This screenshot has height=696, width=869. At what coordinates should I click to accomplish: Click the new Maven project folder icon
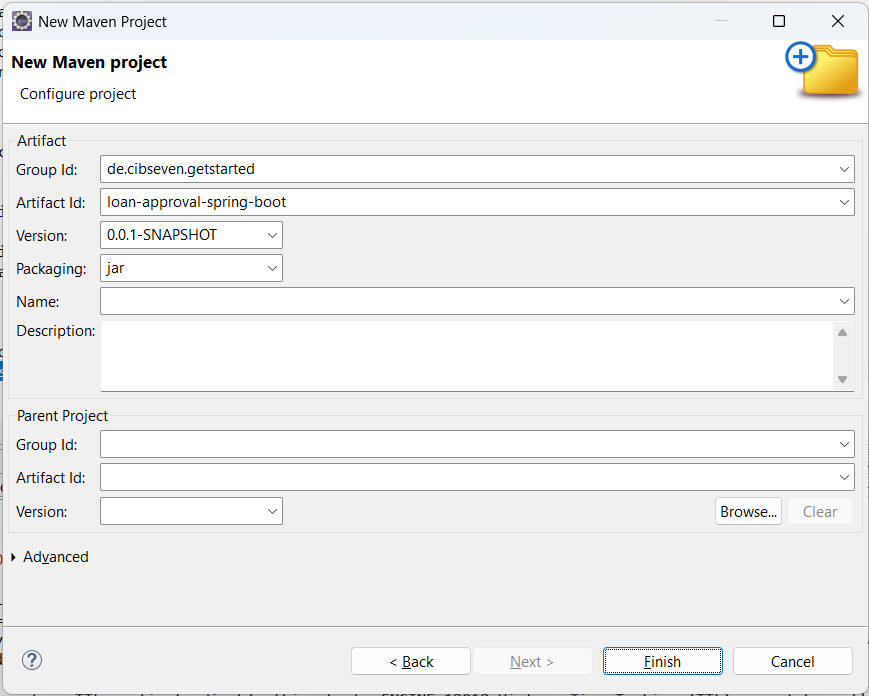point(822,69)
